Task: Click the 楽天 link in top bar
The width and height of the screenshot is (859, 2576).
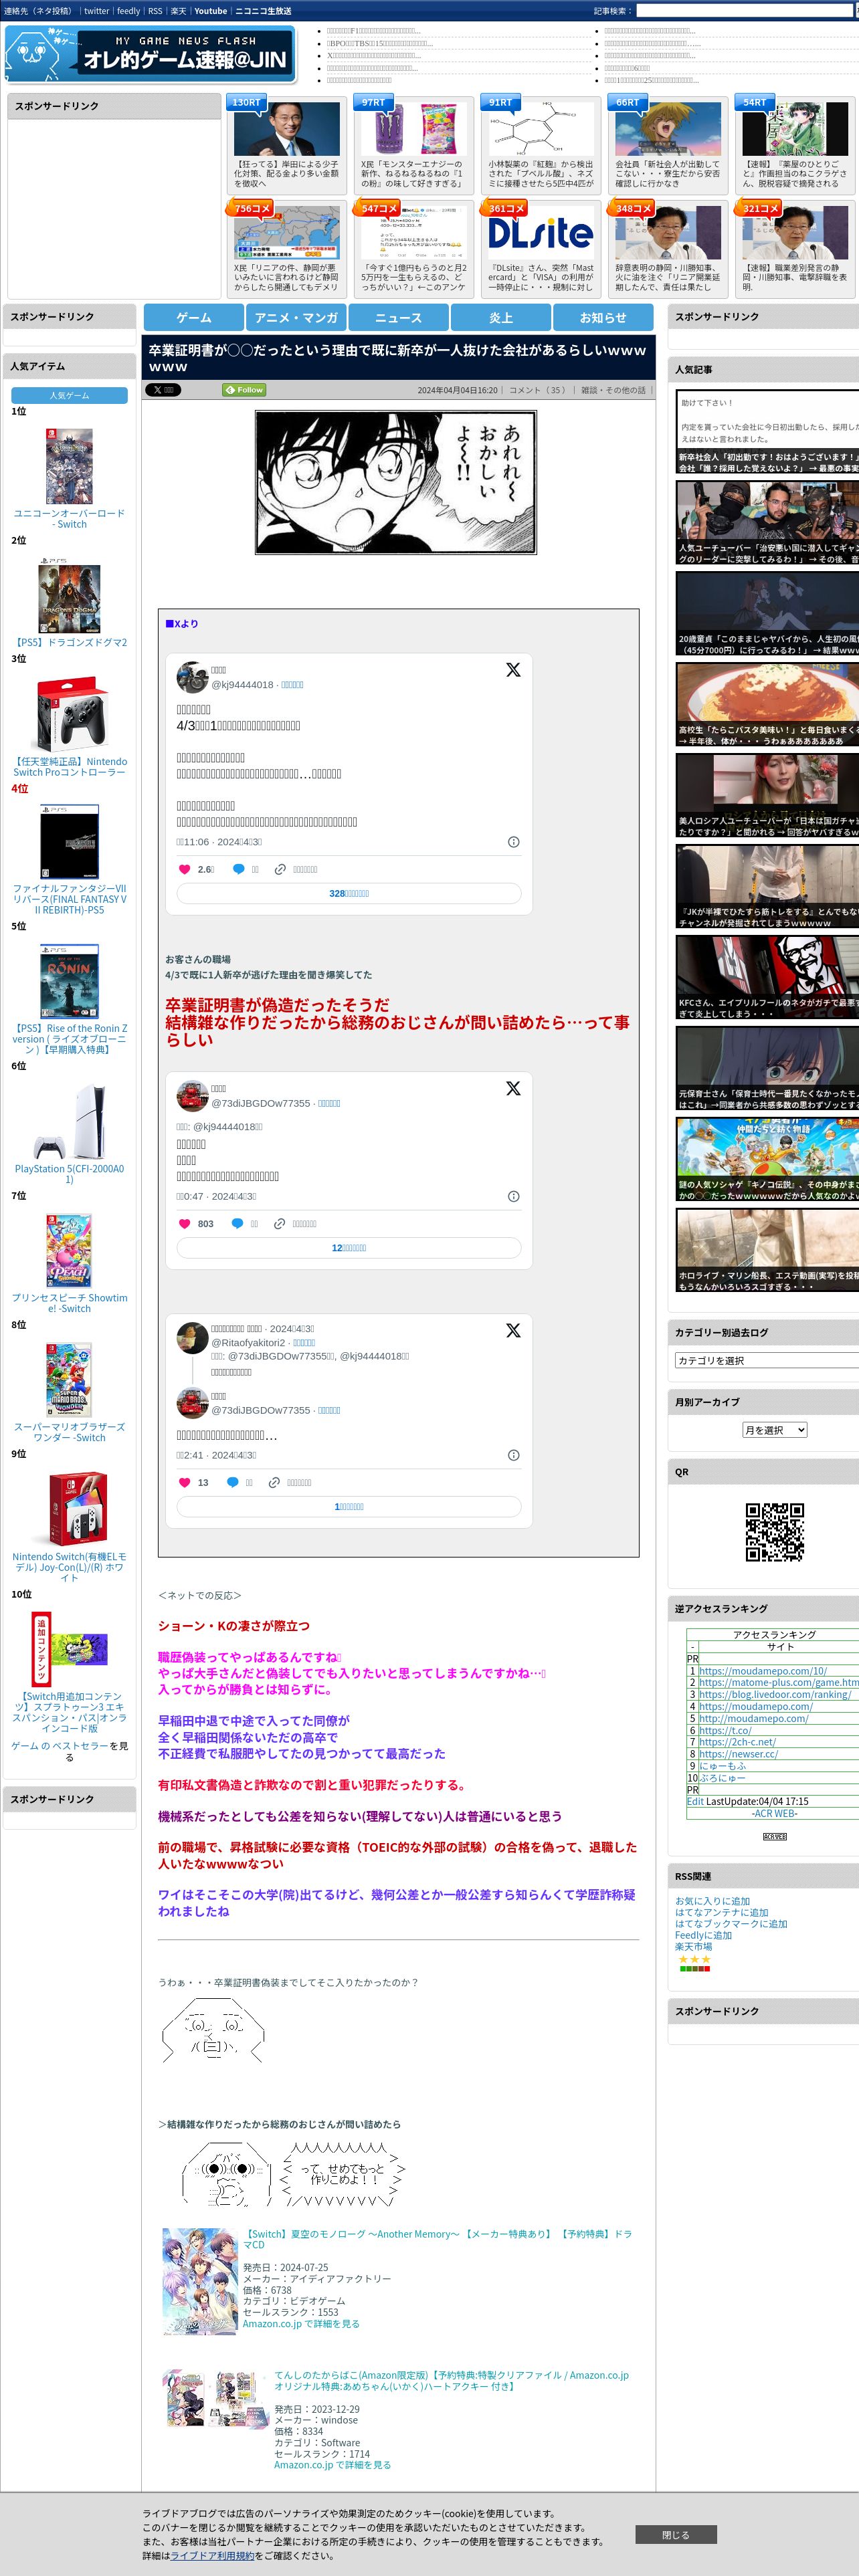Action: (178, 11)
